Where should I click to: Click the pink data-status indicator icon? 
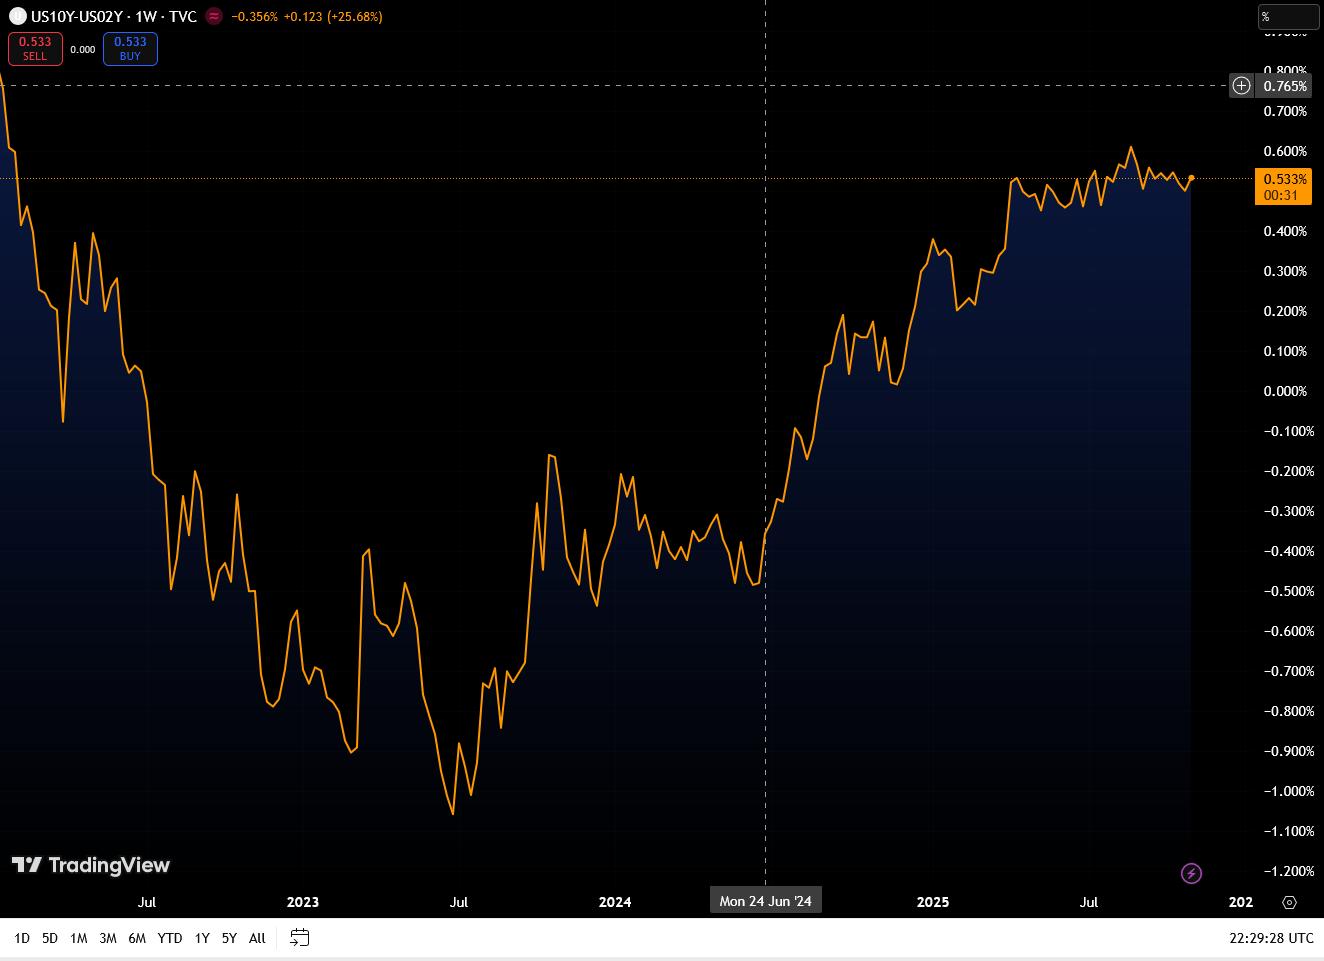pyautogui.click(x=214, y=17)
